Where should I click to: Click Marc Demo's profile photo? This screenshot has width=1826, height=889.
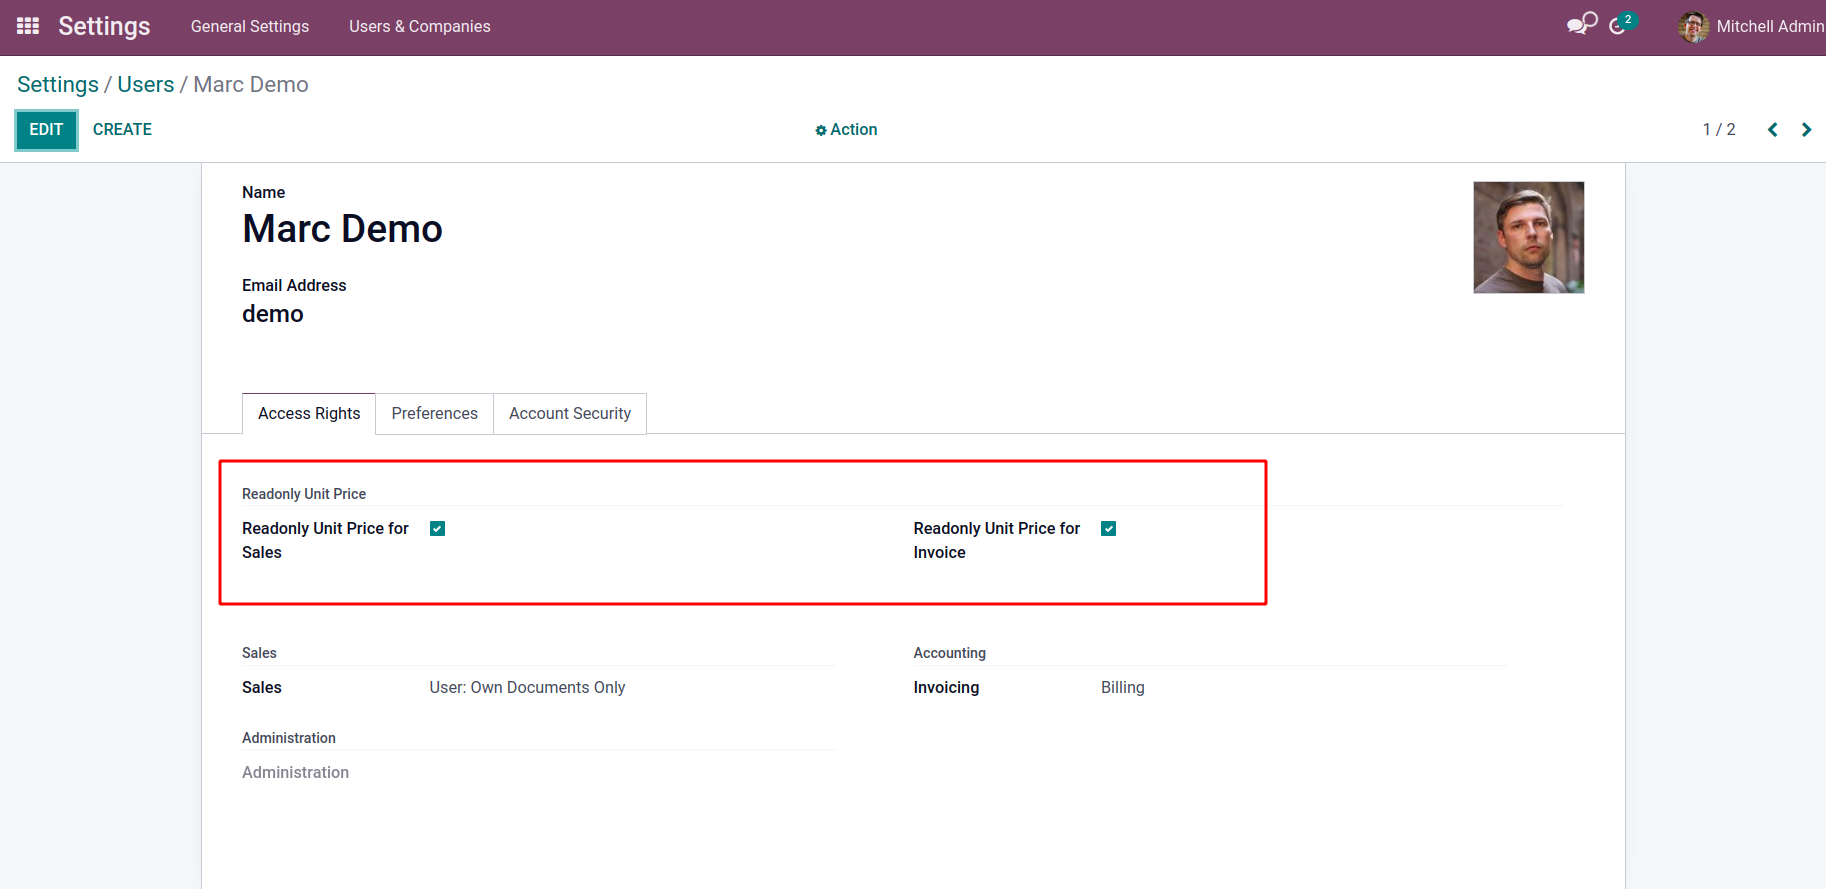(1528, 237)
